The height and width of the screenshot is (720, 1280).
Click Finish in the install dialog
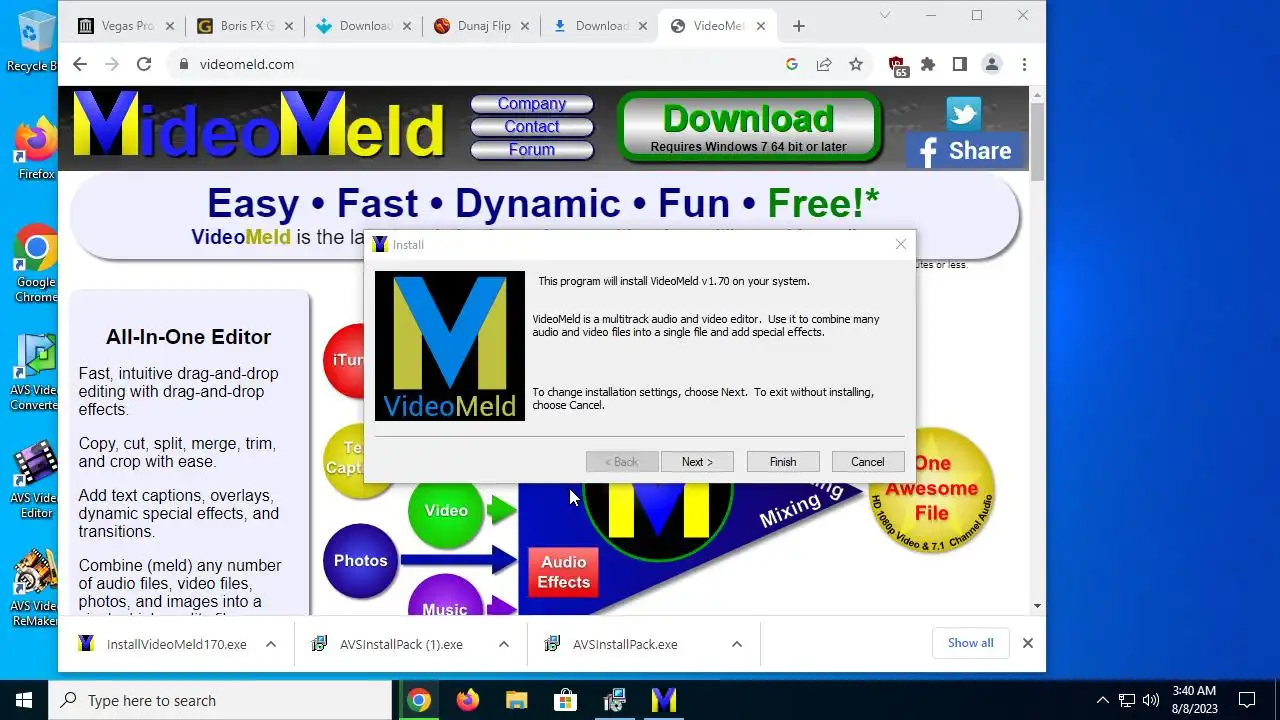click(783, 462)
